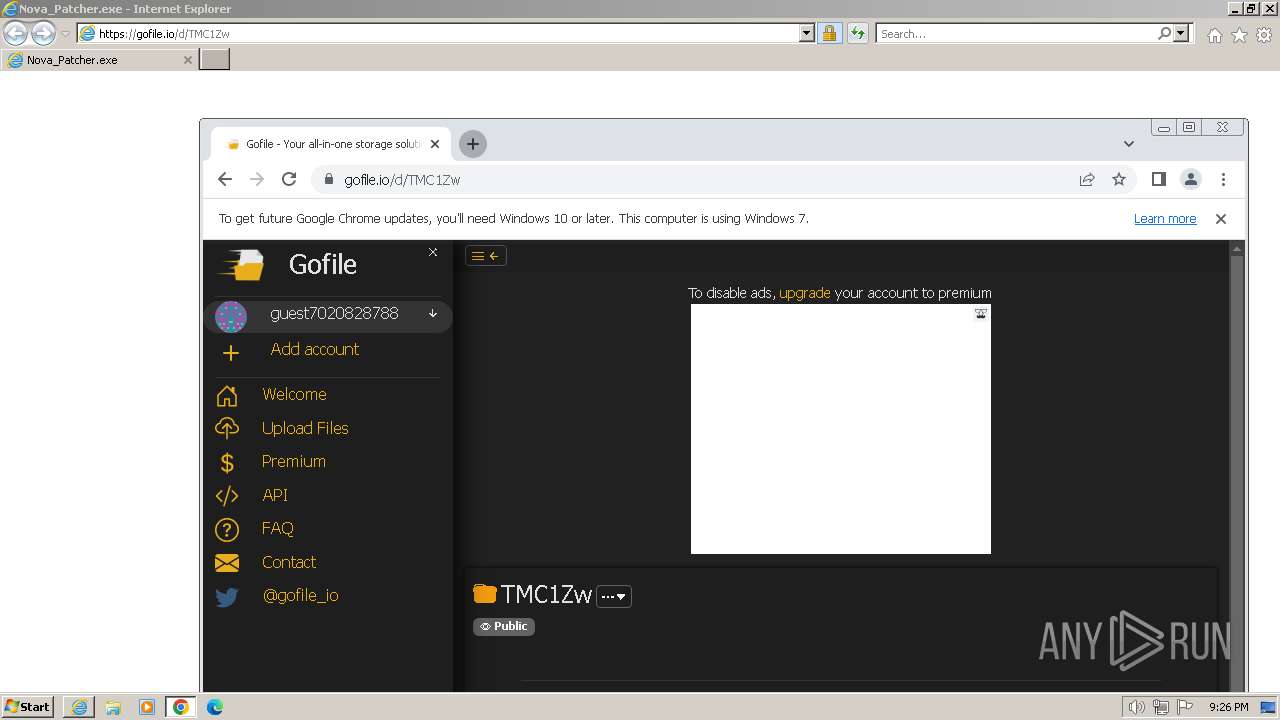Expand the IE address bar dropdown
Viewport: 1280px width, 720px height.
point(807,33)
